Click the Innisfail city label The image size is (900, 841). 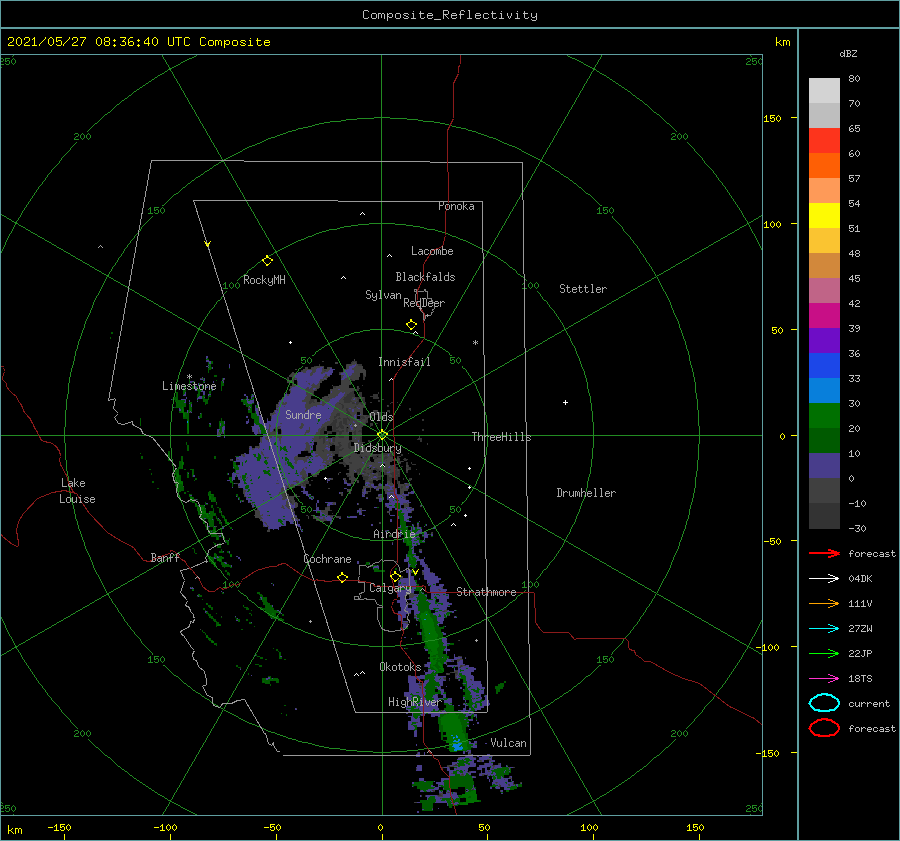404,362
